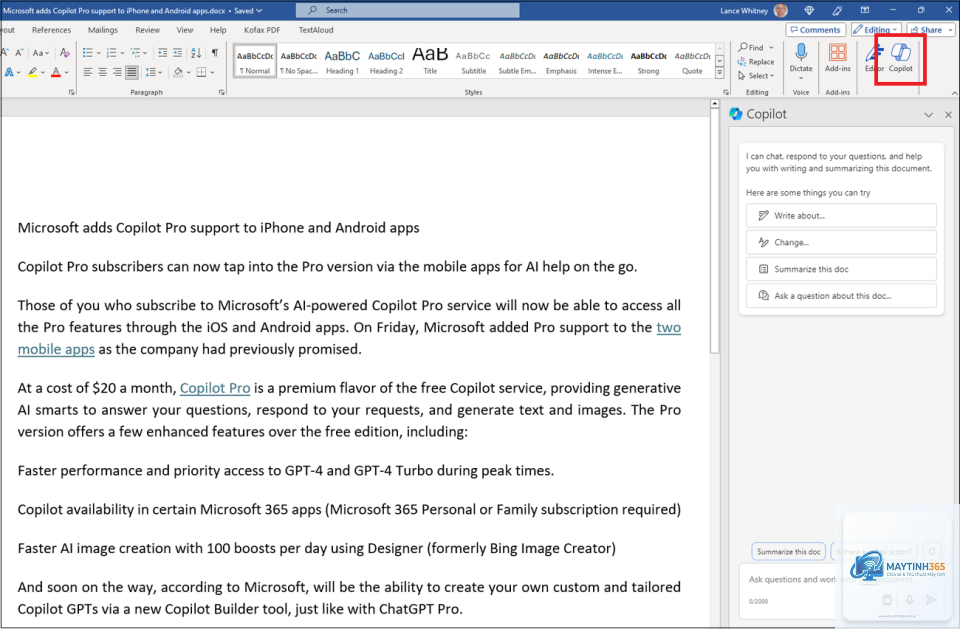Screen dimensions: 960x629
Task: Click the Lance Whitney account picture
Action: coord(781,10)
